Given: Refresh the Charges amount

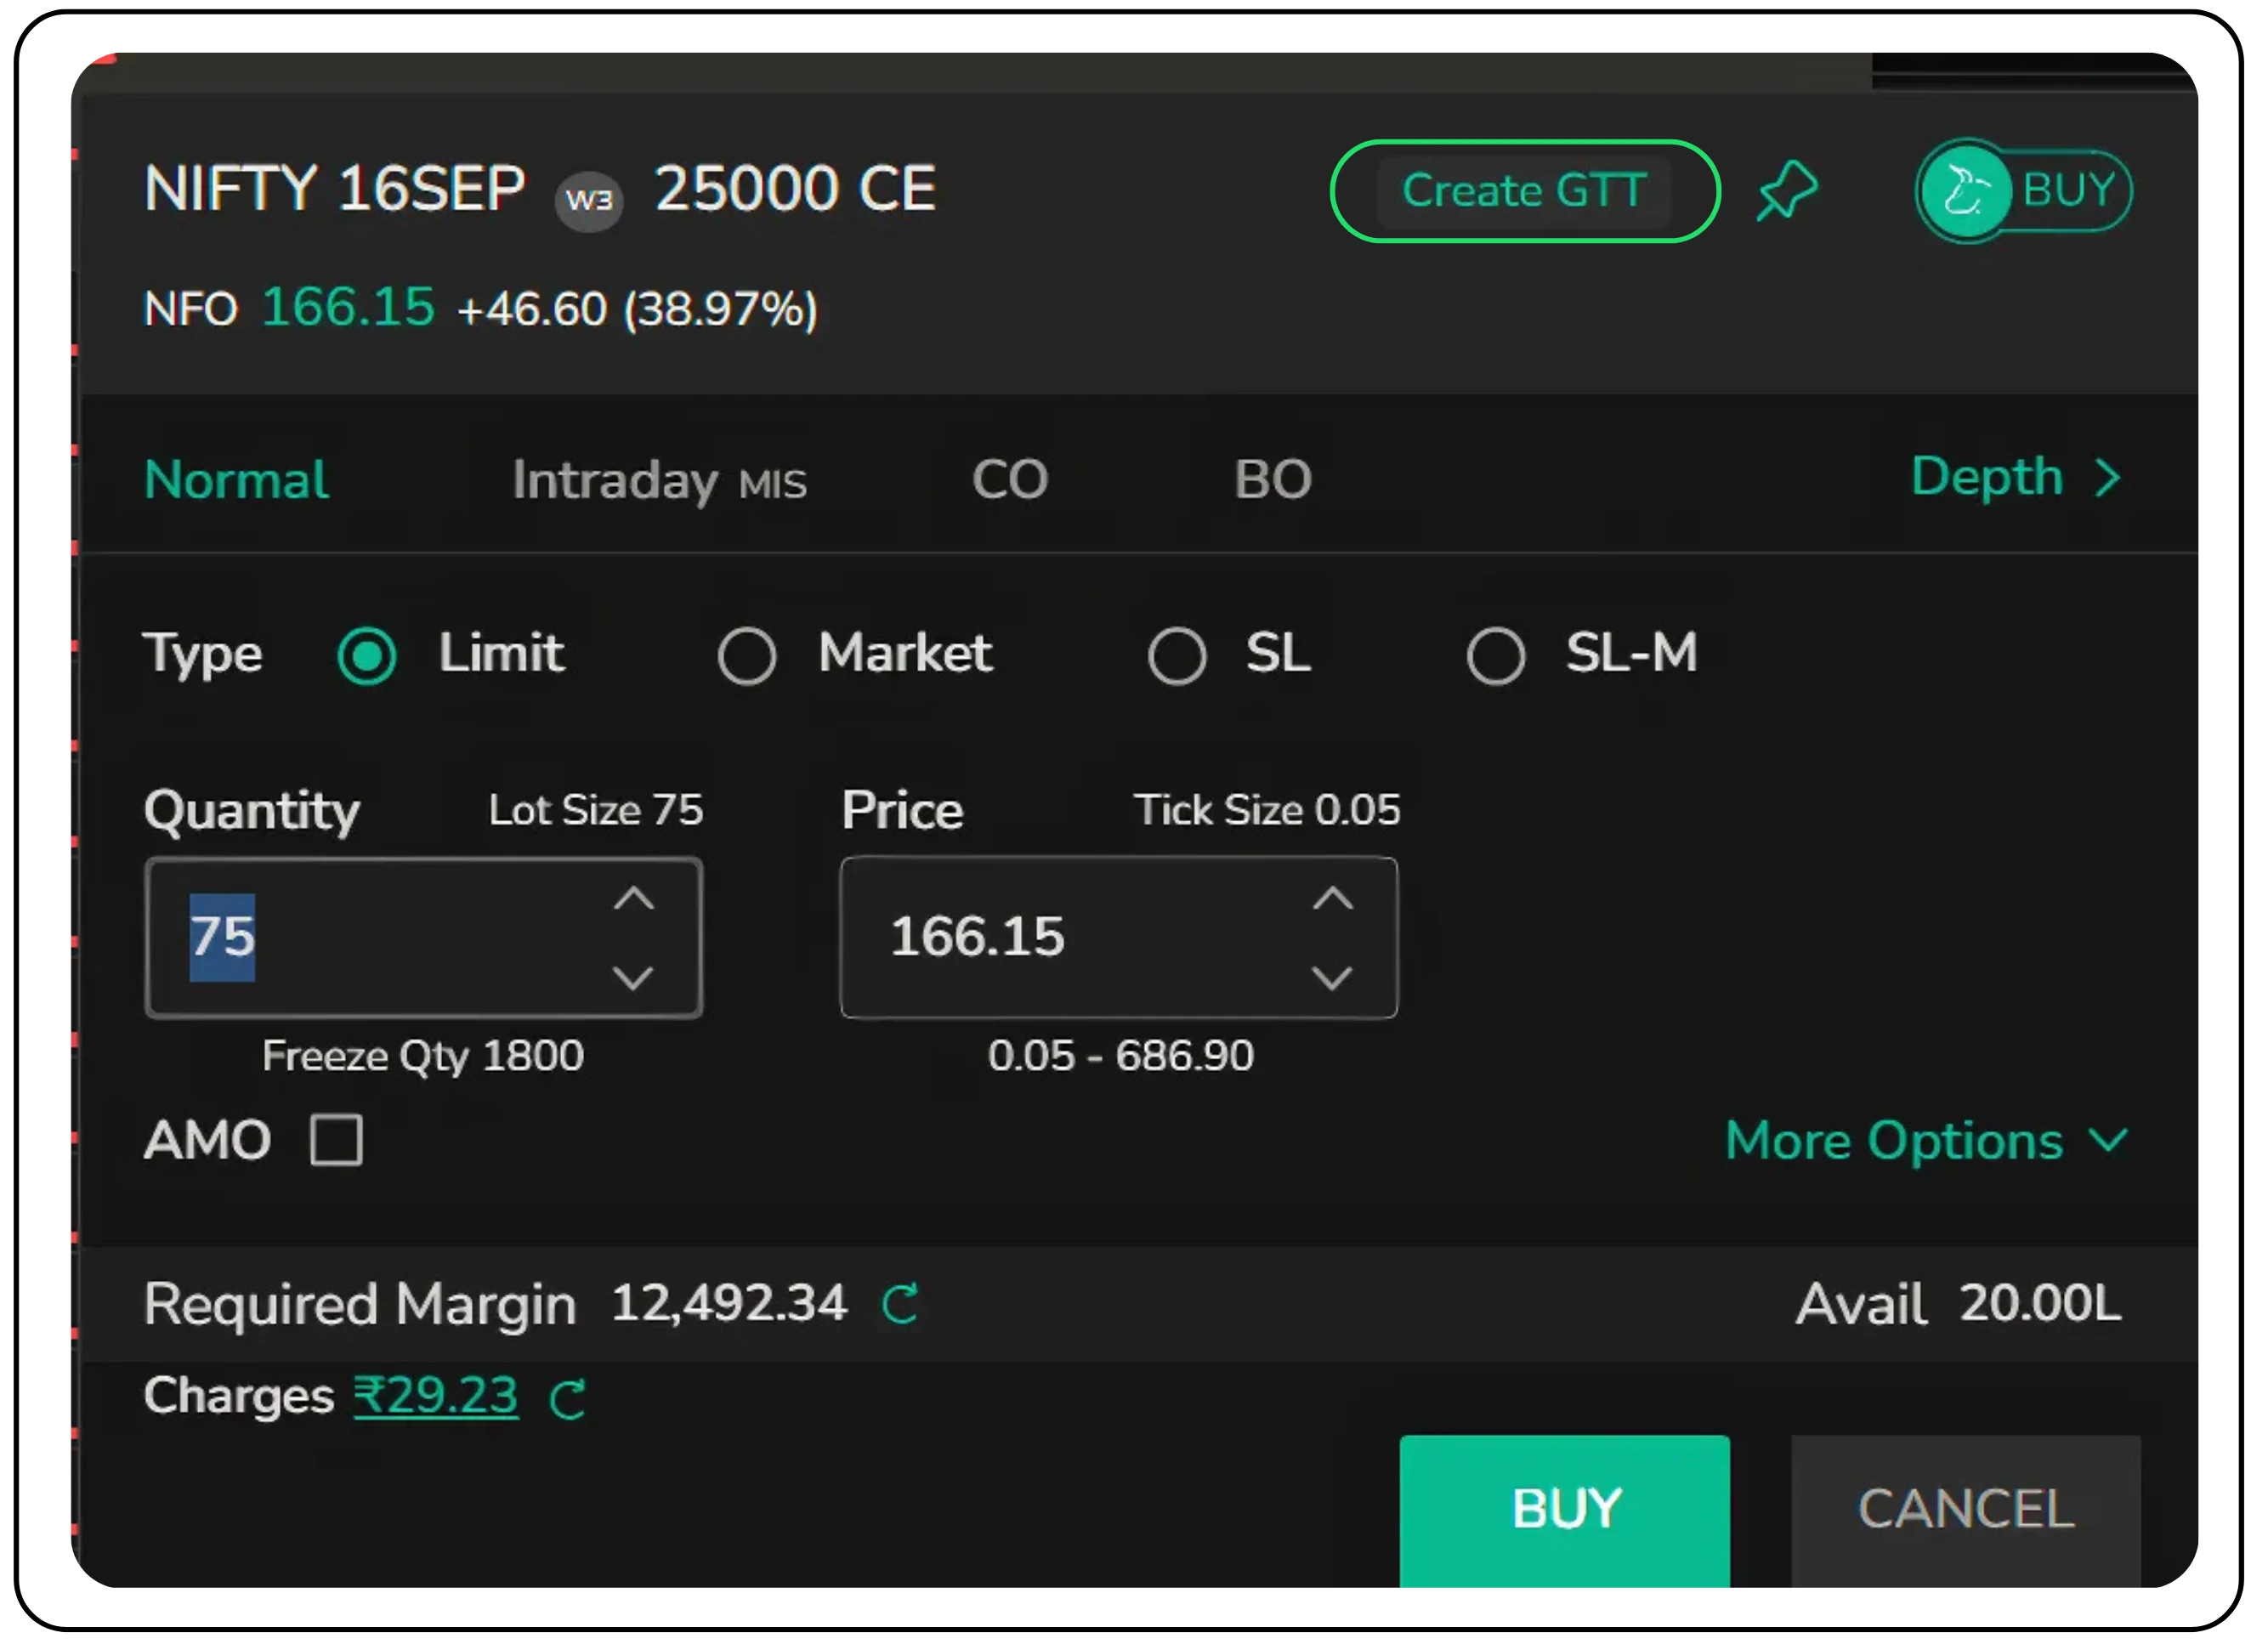Looking at the screenshot, I should point(568,1398).
